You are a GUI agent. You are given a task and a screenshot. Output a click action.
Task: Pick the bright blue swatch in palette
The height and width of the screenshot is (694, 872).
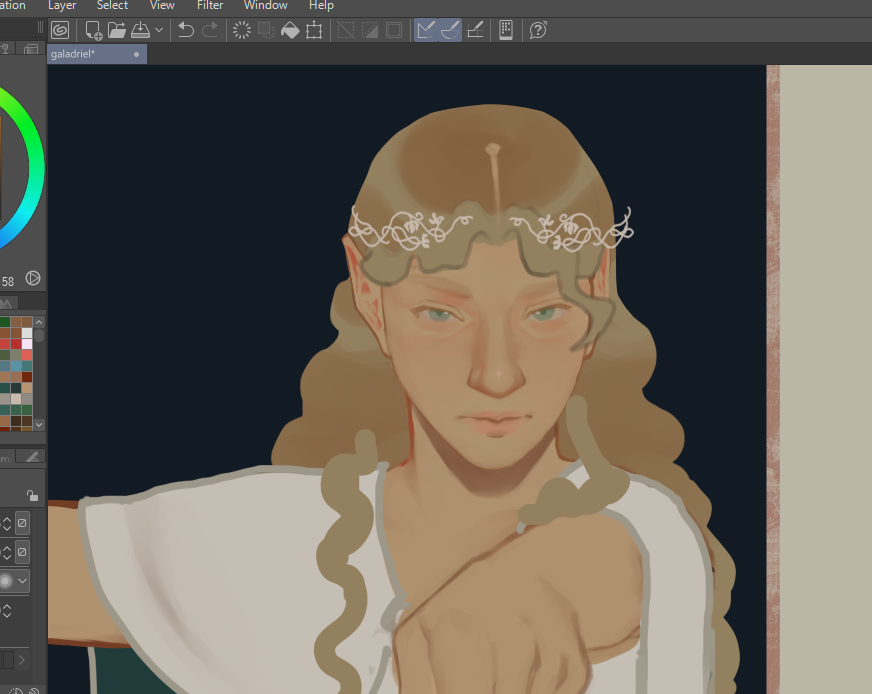tap(16, 366)
